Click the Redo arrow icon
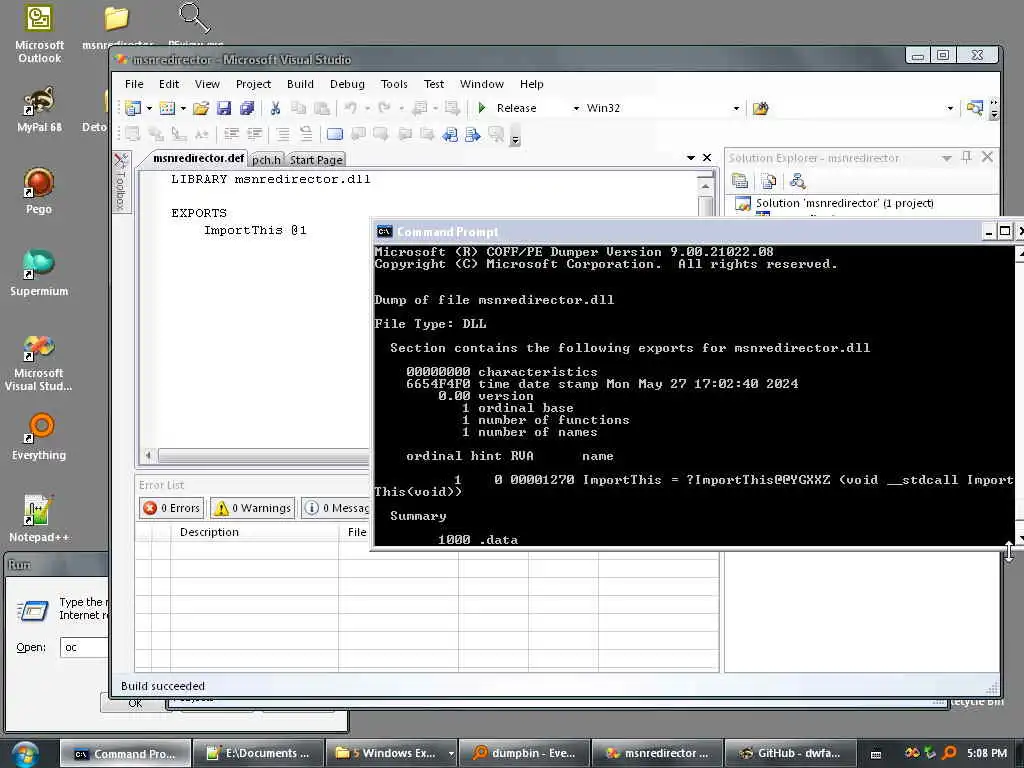 pos(385,108)
